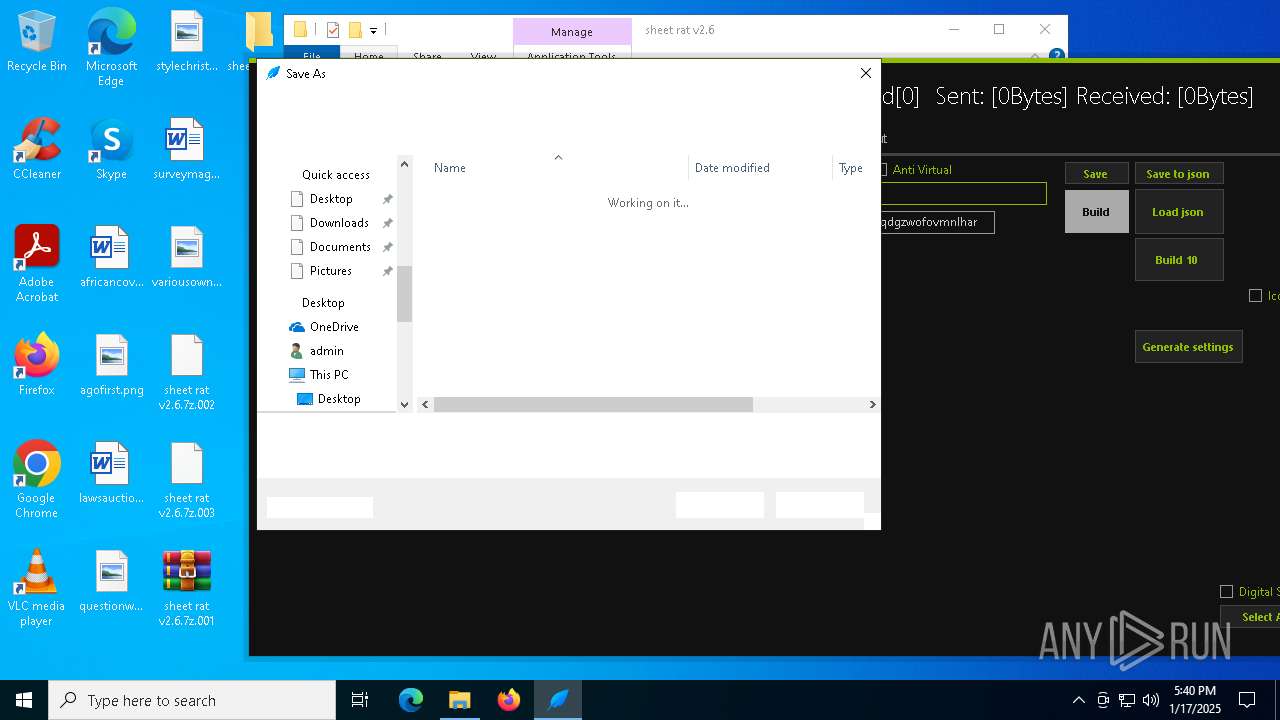Open File Explorer from the taskbar
The width and height of the screenshot is (1280, 720).
pyautogui.click(x=459, y=700)
